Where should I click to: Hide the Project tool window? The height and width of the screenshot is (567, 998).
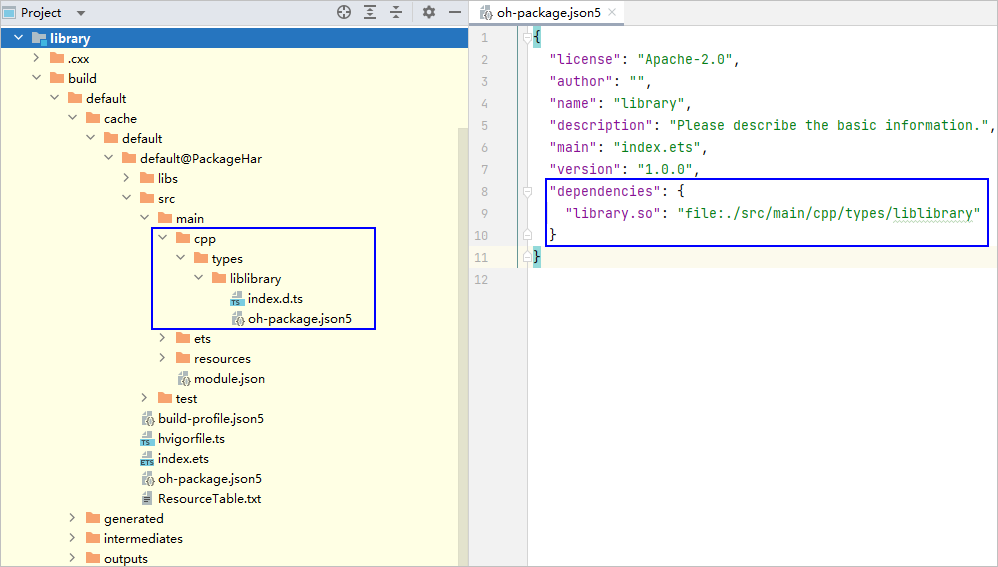(454, 12)
